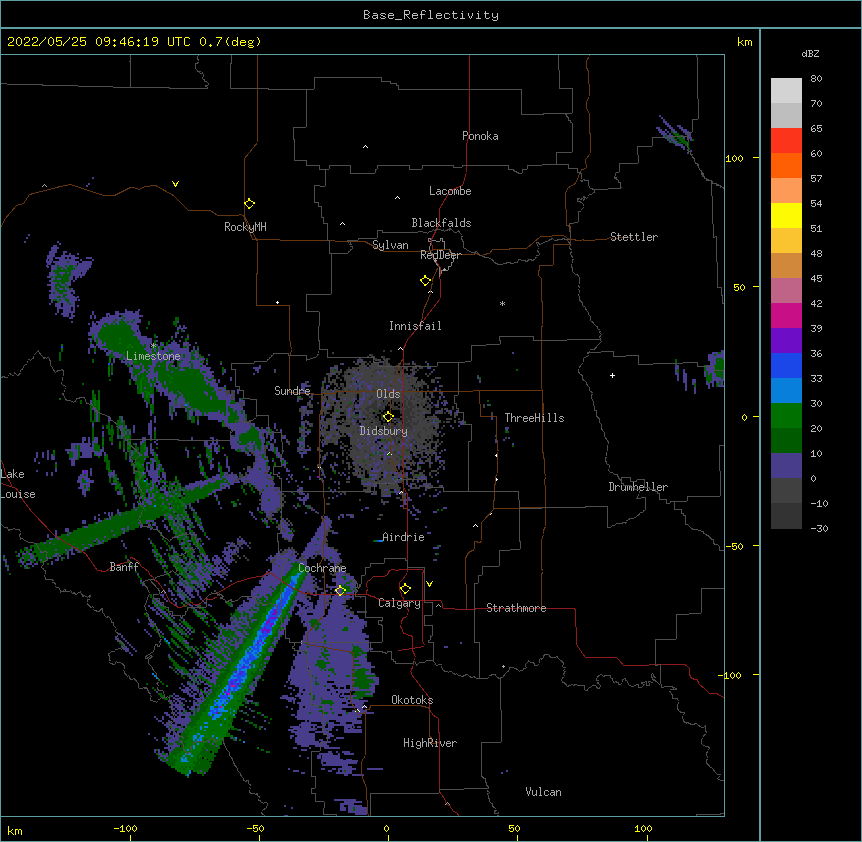Image resolution: width=862 pixels, height=842 pixels.
Task: Click the Limestone label
Action: [x=153, y=356]
